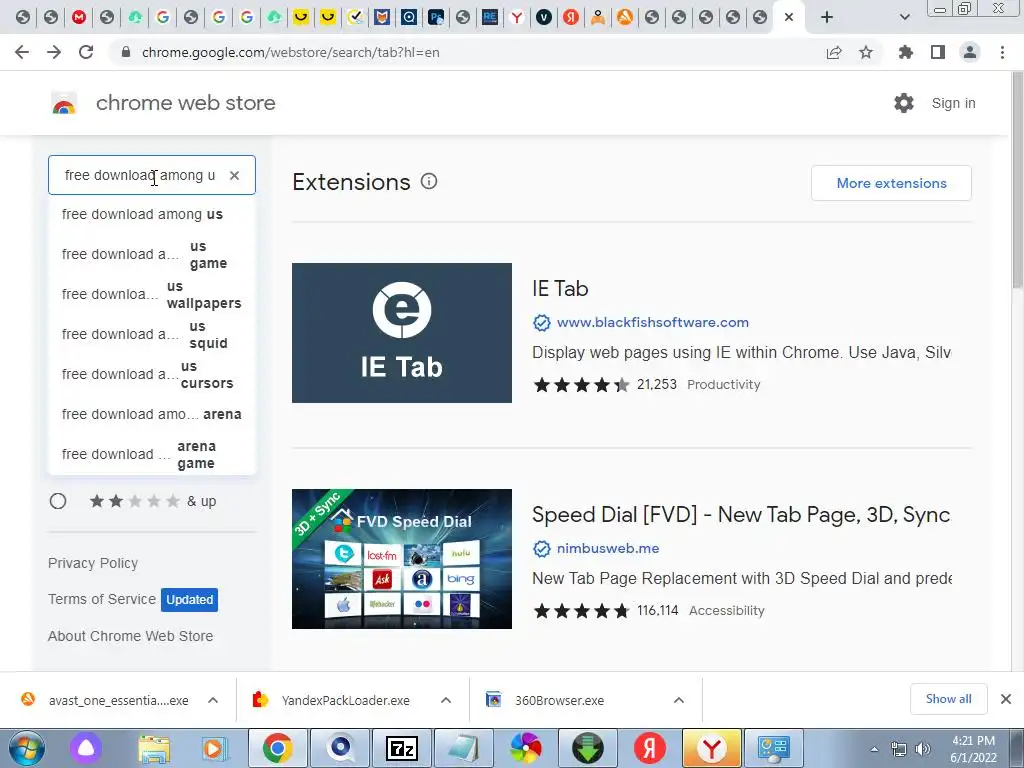Open the red Yandex icon in taskbar
1024x768 pixels.
coord(650,748)
